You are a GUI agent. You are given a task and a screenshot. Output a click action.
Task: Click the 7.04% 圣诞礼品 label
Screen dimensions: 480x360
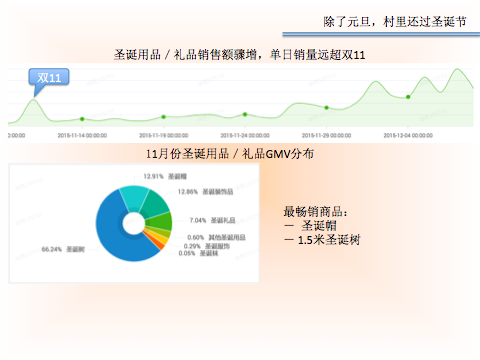click(213, 220)
